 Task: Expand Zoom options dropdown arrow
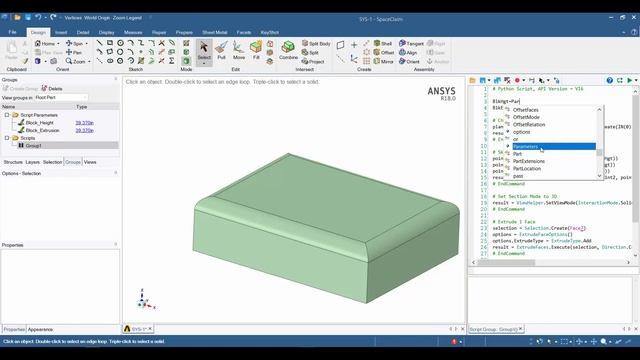tap(89, 62)
